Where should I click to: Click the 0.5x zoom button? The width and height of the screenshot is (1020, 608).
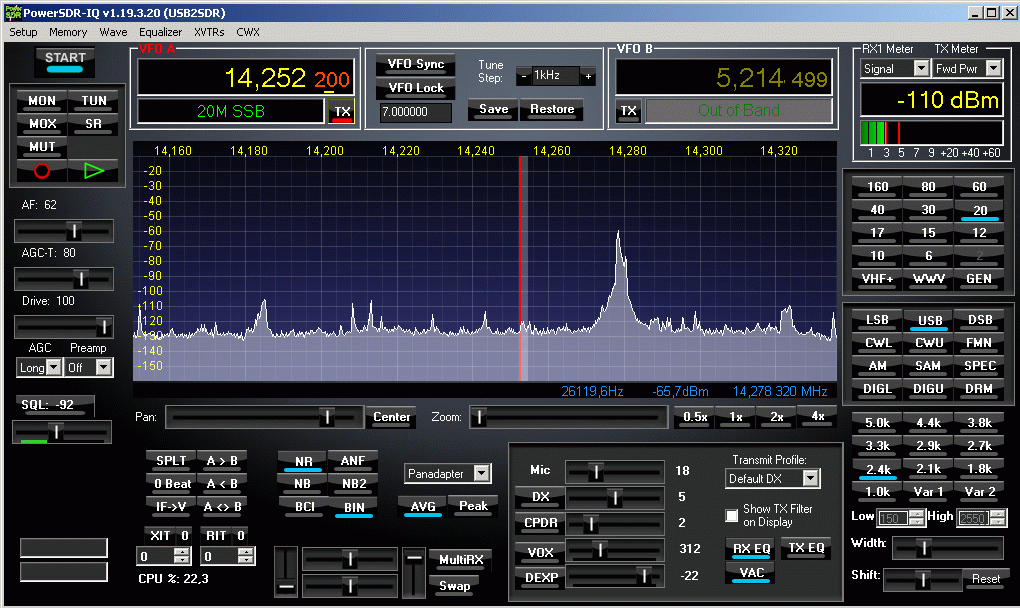click(x=695, y=417)
